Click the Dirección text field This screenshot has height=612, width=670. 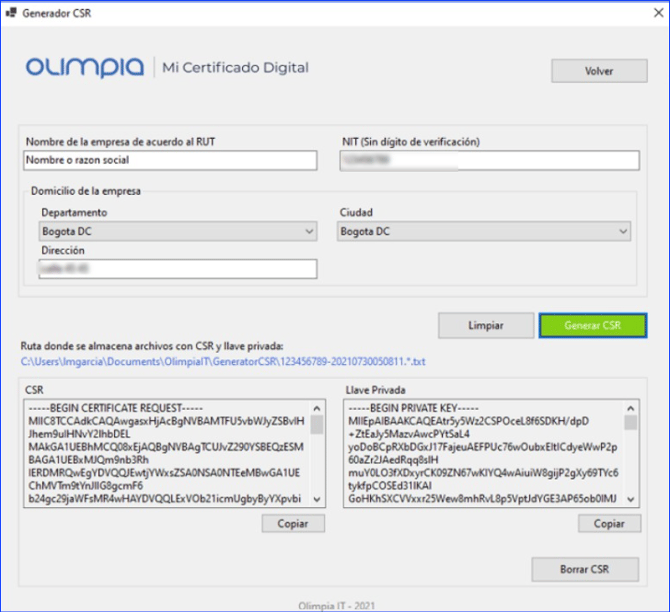click(x=169, y=269)
